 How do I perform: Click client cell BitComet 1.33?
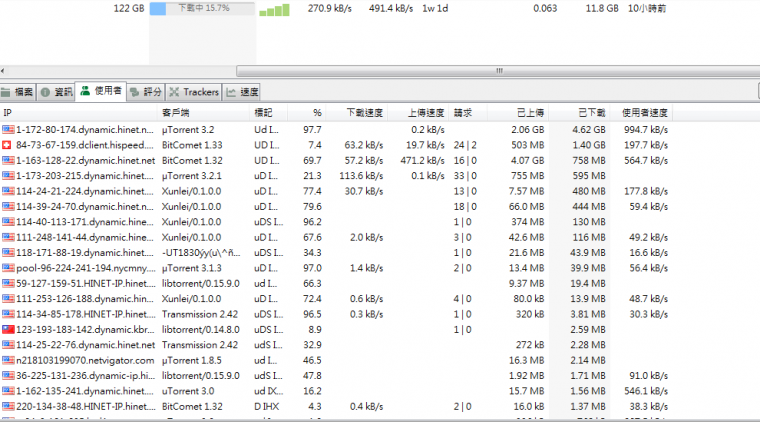click(192, 145)
